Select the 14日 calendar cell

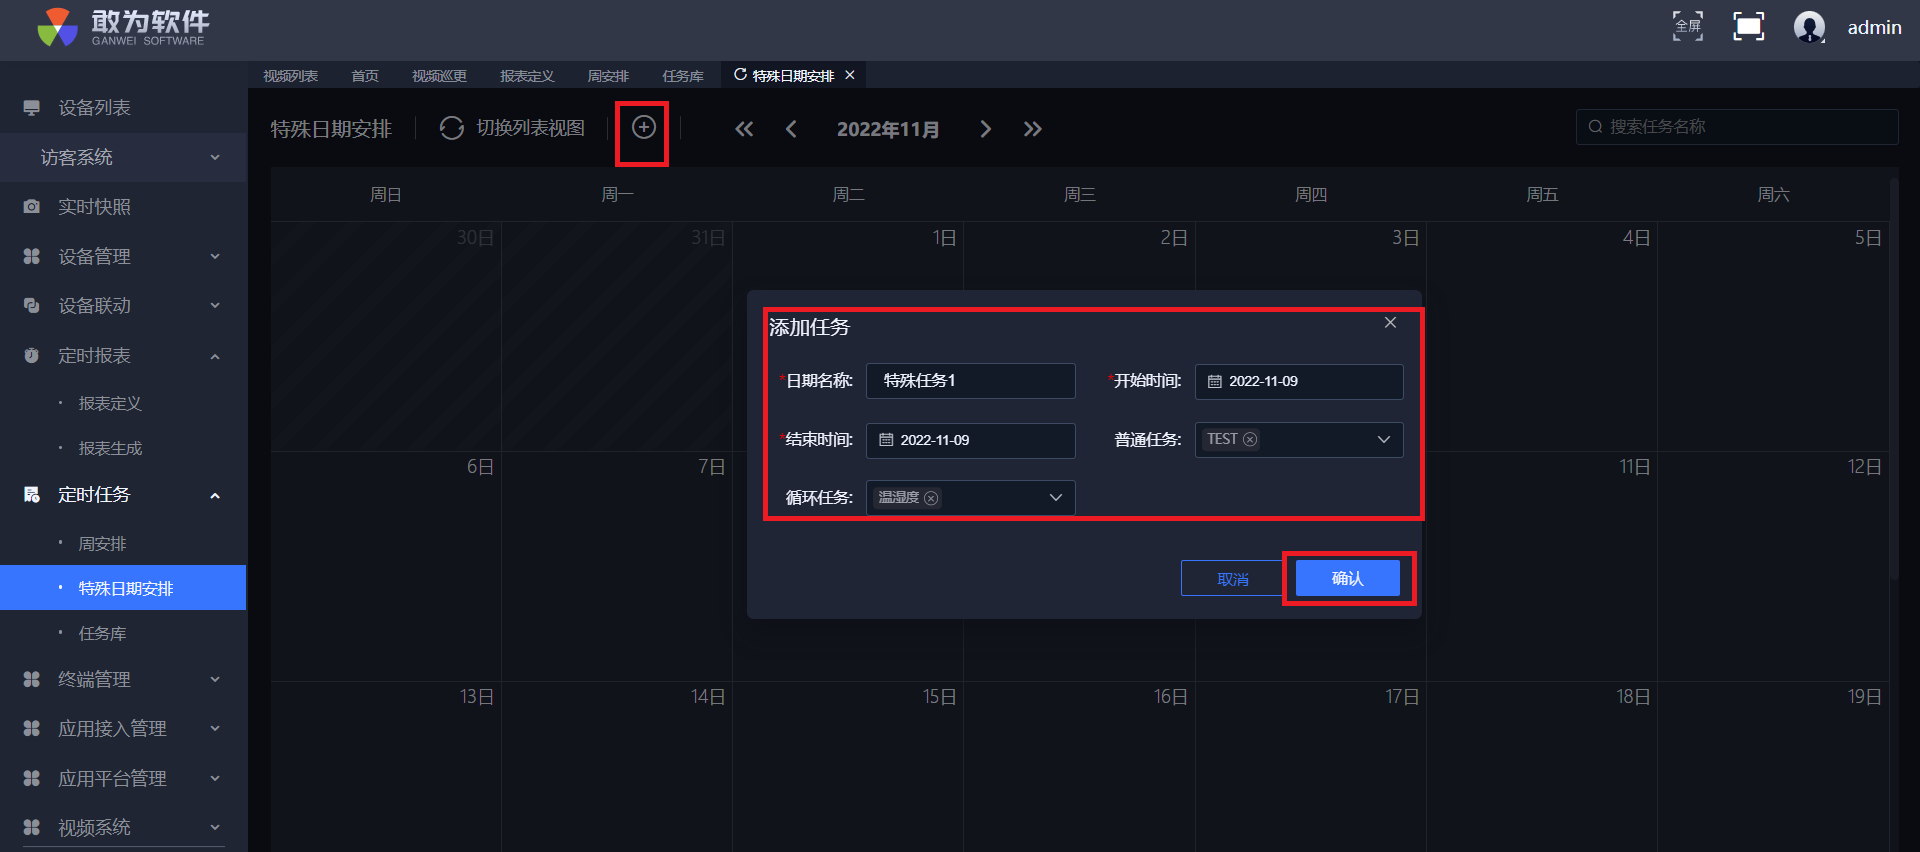tap(617, 766)
